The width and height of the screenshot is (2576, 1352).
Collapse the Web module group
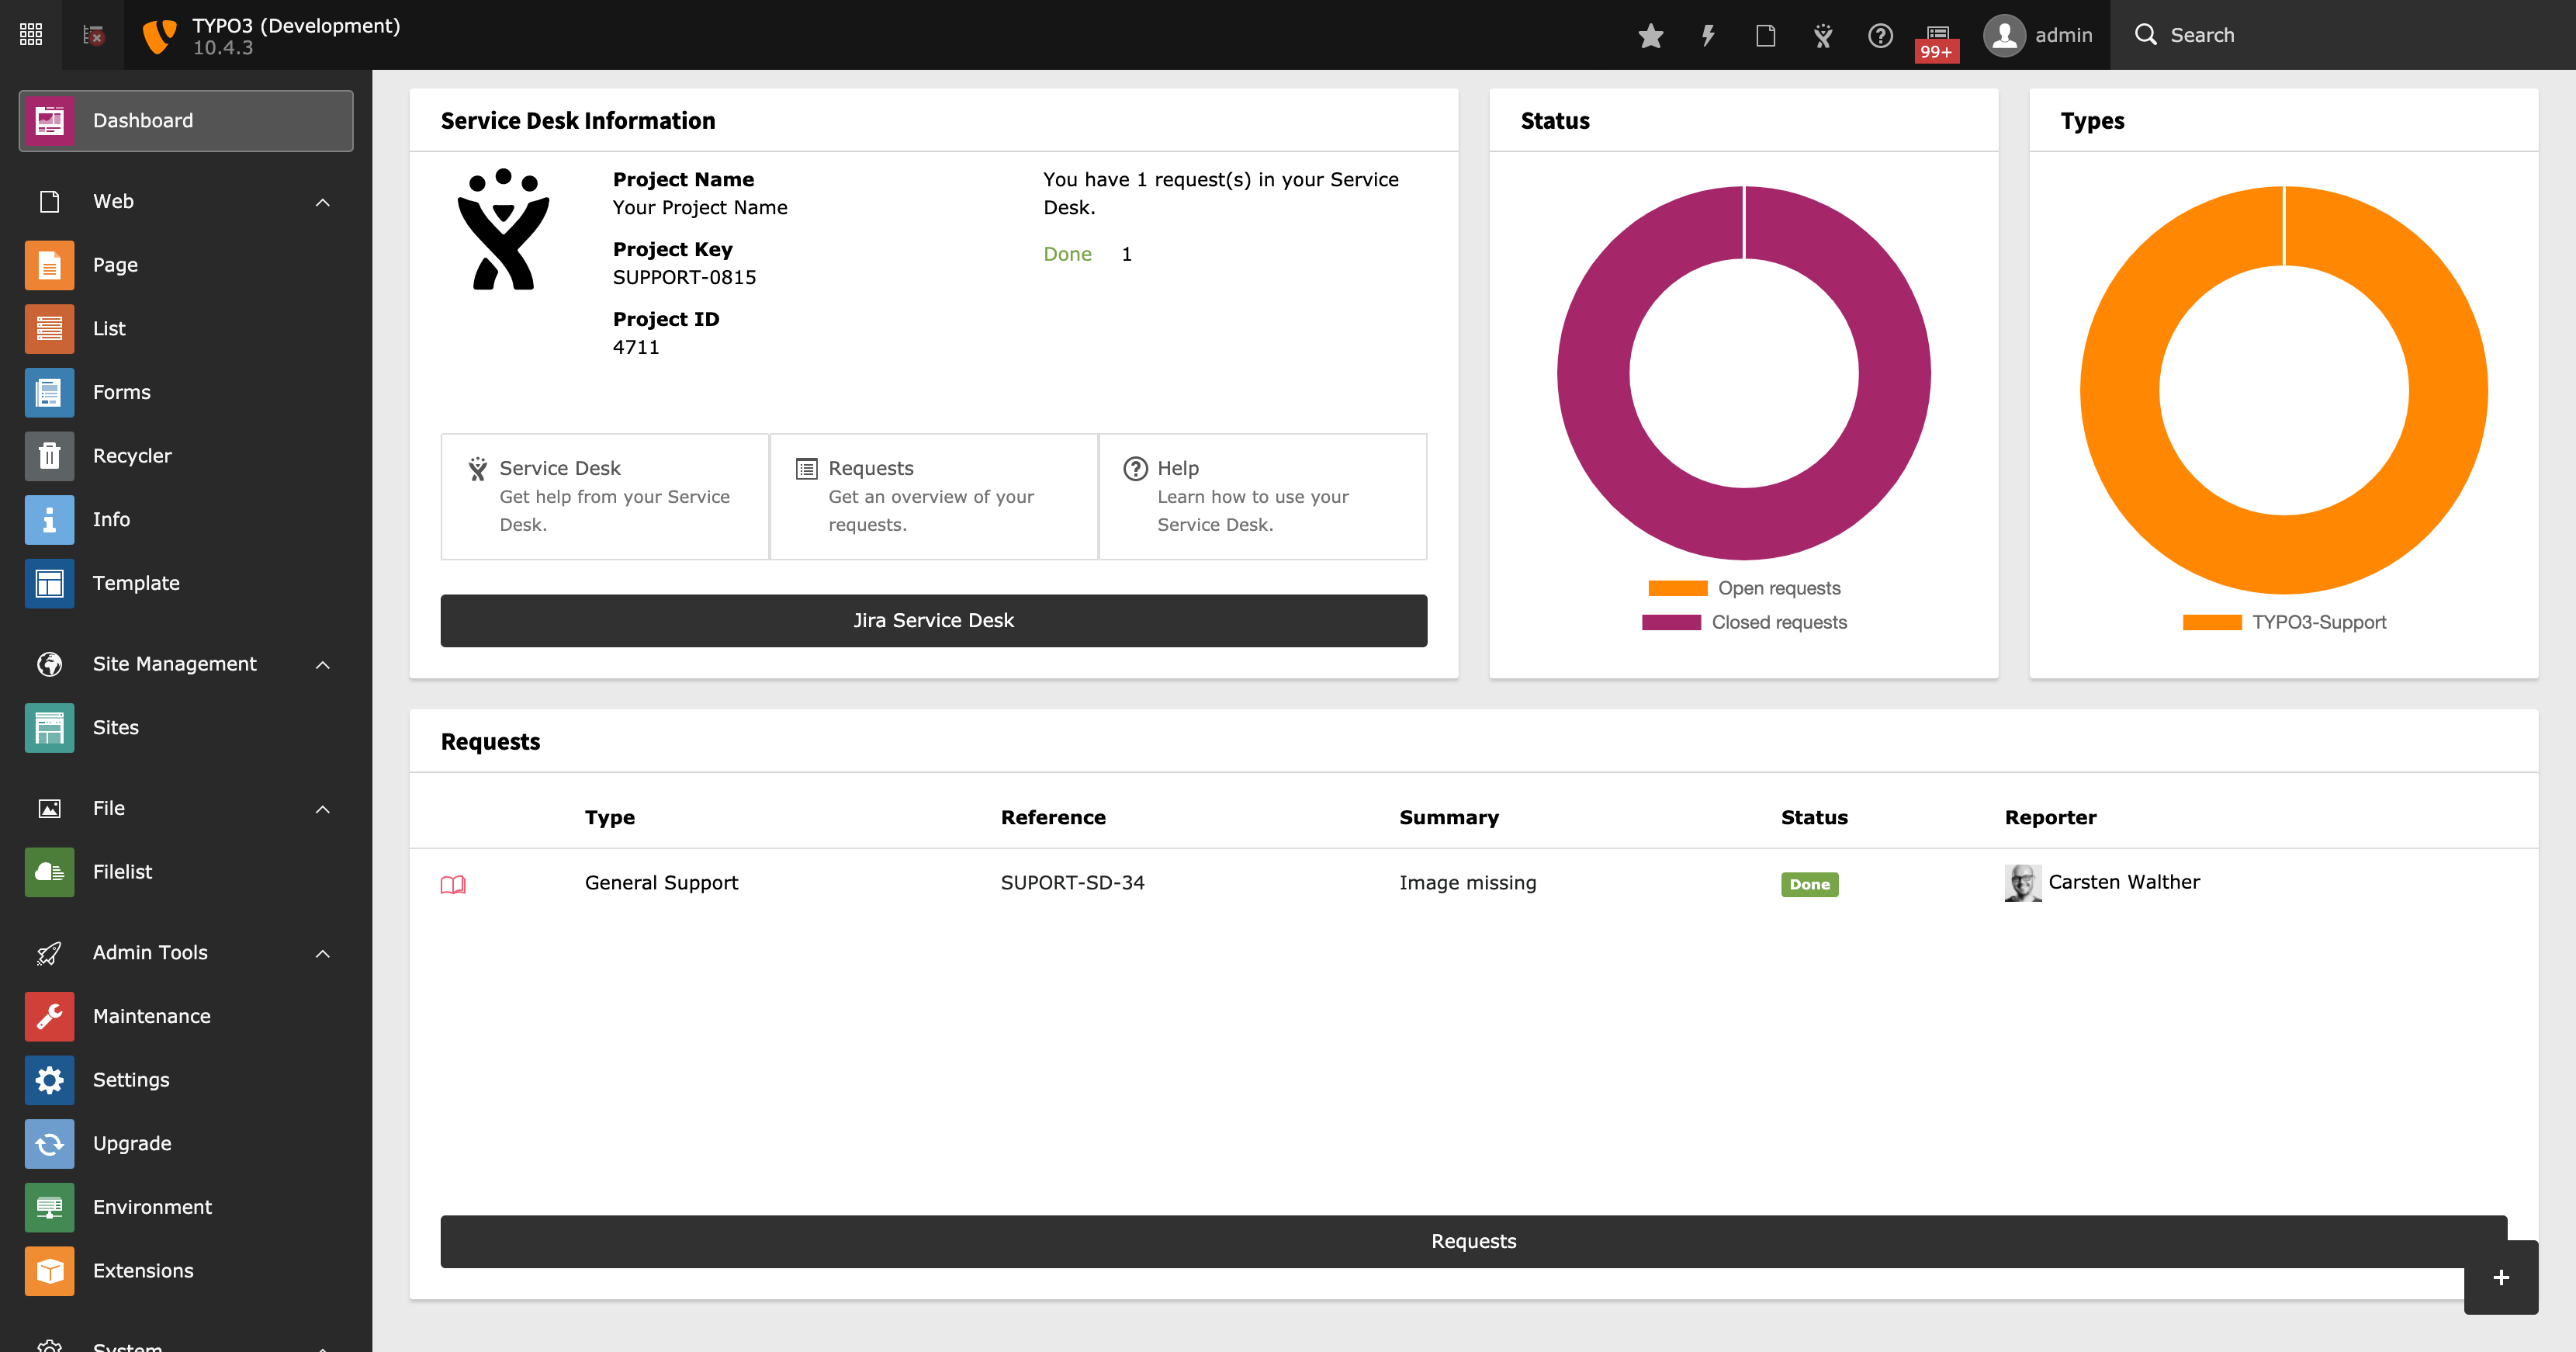(x=322, y=202)
